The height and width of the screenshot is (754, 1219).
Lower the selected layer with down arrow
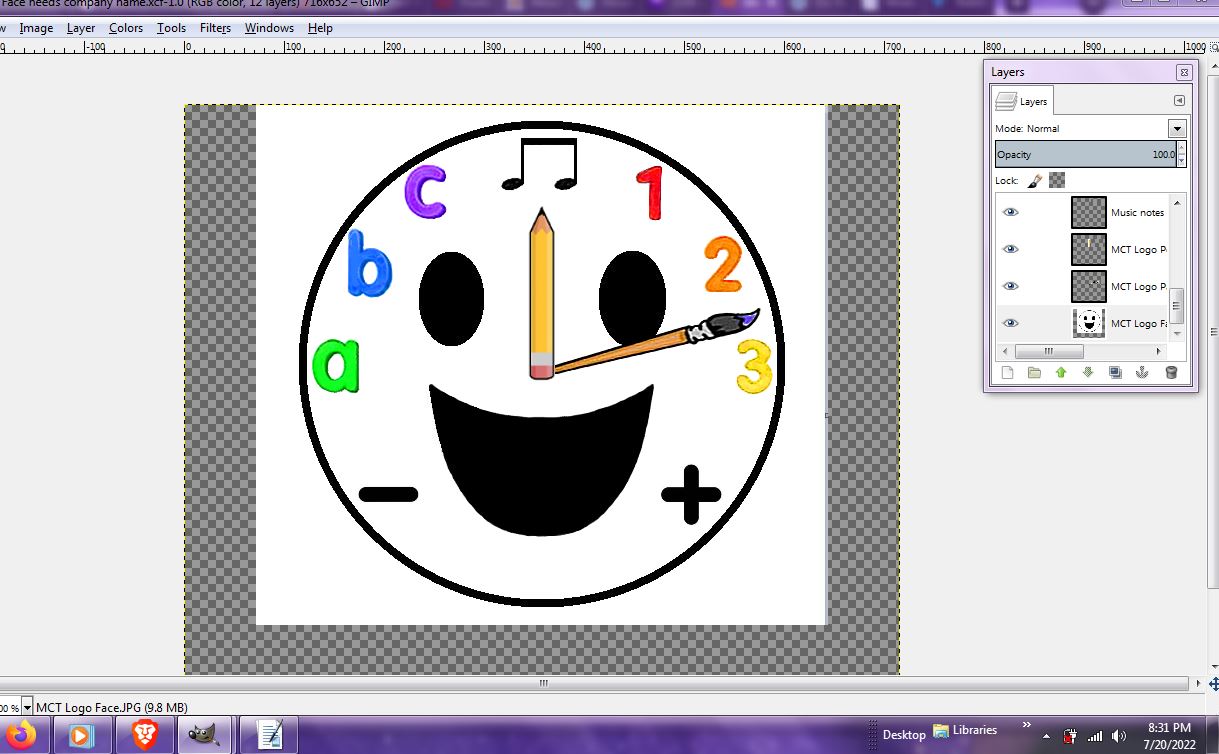coord(1088,373)
